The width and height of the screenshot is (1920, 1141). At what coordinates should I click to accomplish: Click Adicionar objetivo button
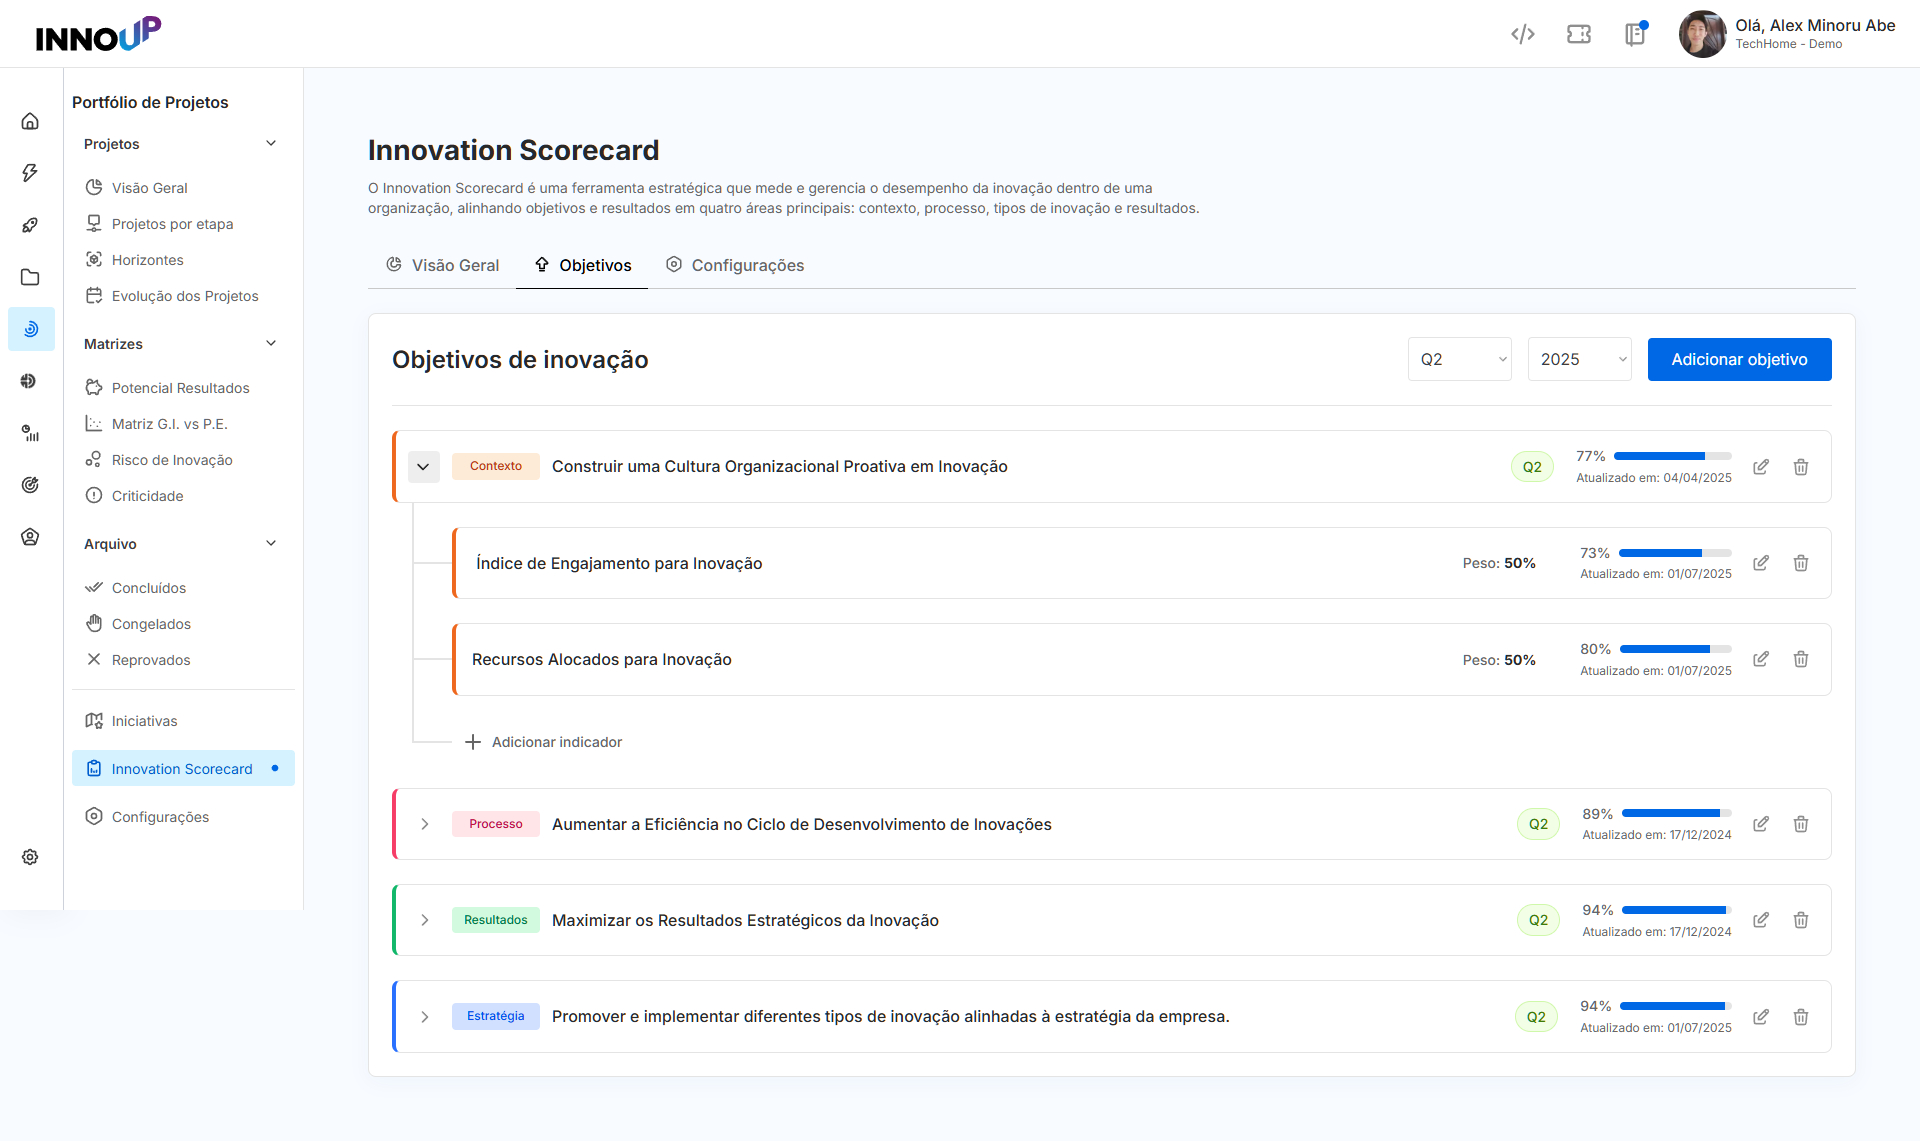point(1739,359)
